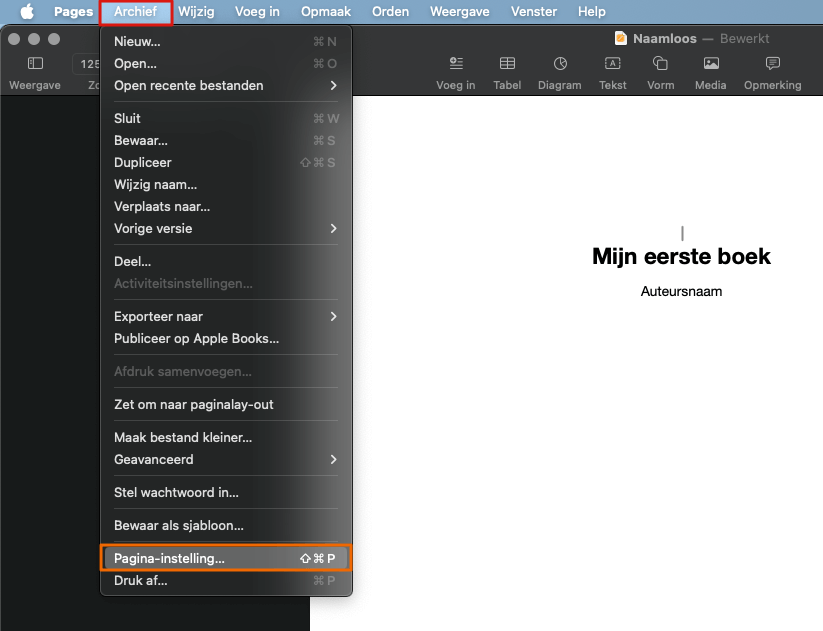Choose Wijzig naam... menu entry
The height and width of the screenshot is (631, 823).
tap(226, 185)
